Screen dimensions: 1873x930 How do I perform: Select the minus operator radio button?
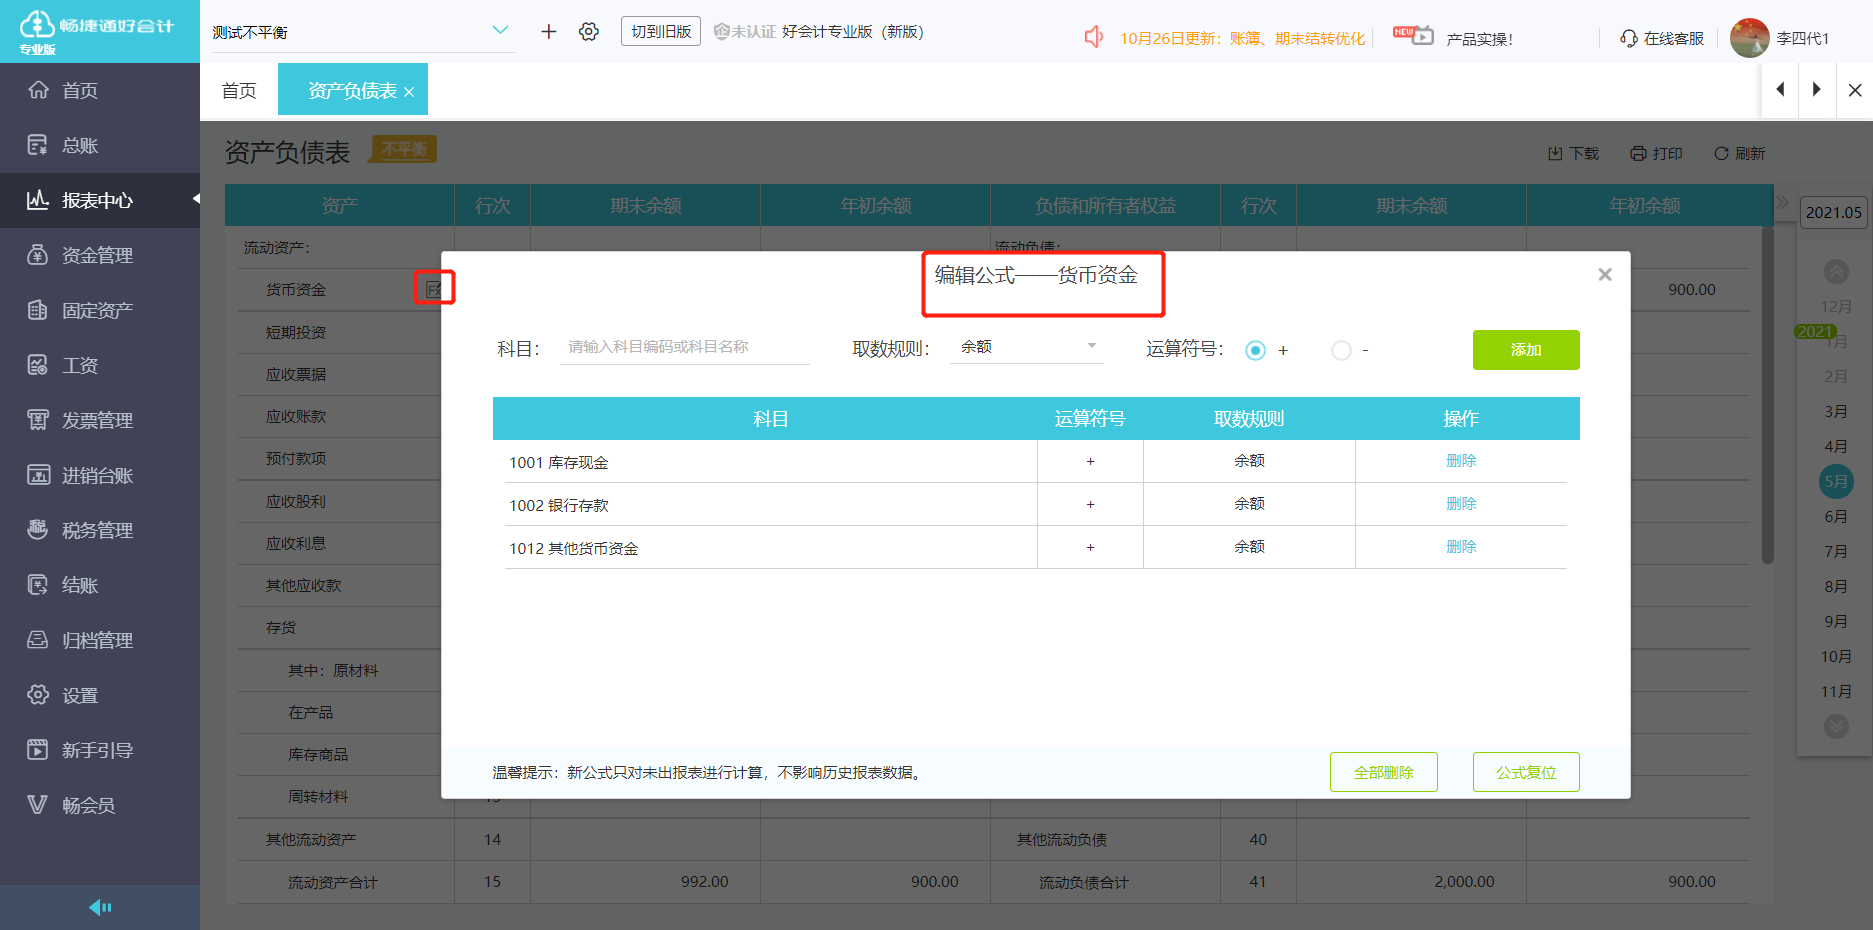point(1341,351)
